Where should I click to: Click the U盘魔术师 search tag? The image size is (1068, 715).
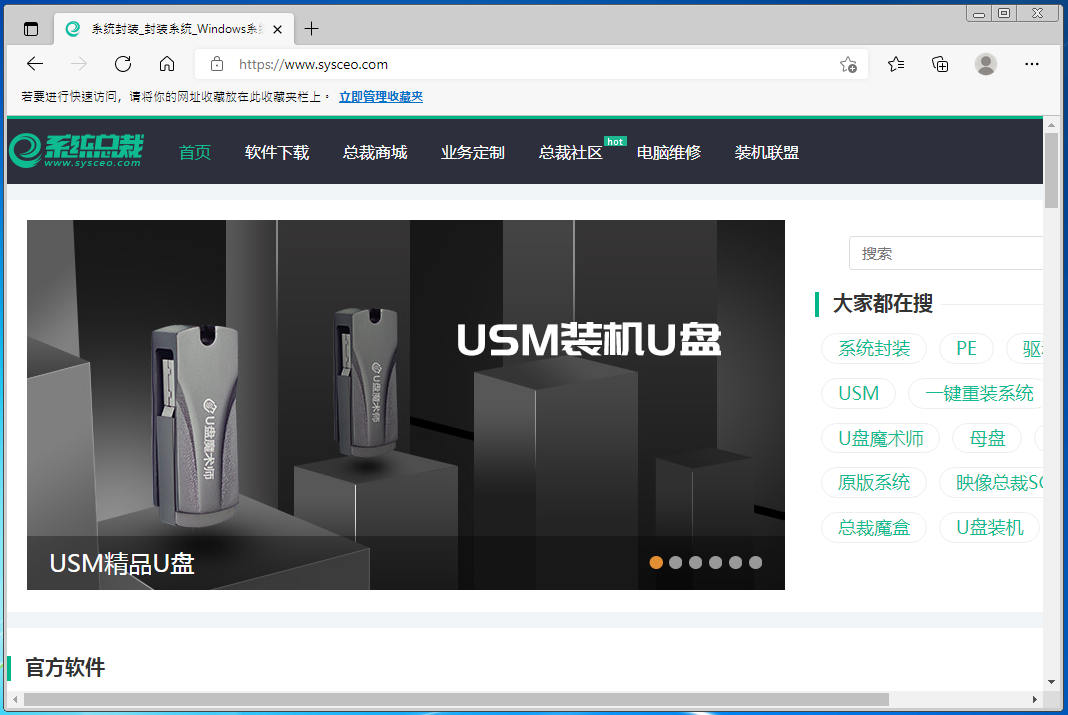click(881, 439)
